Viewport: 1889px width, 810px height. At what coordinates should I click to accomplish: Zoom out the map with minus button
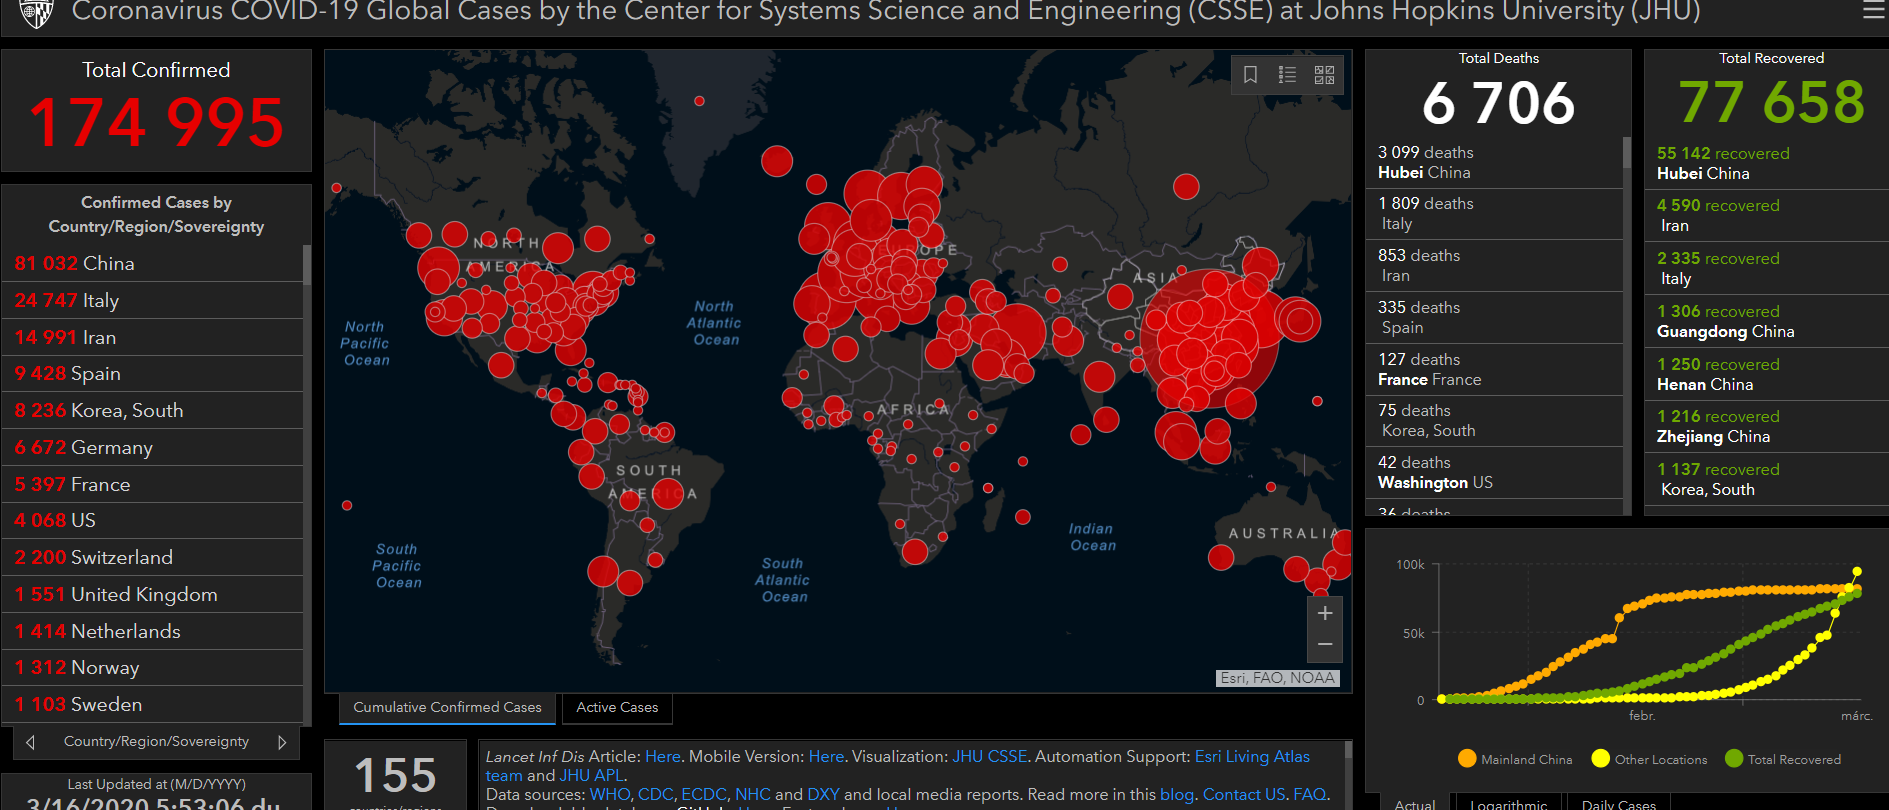(1325, 645)
